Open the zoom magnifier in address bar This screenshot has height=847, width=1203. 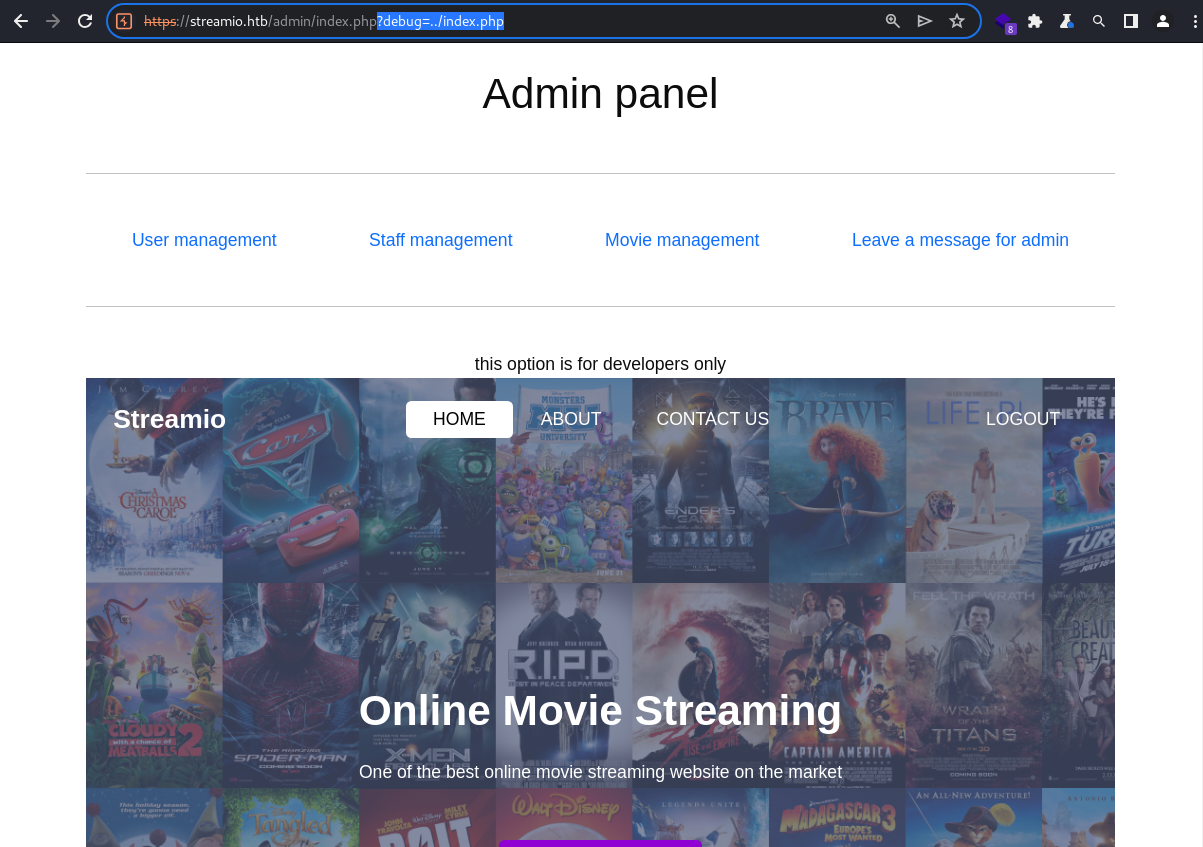[893, 21]
